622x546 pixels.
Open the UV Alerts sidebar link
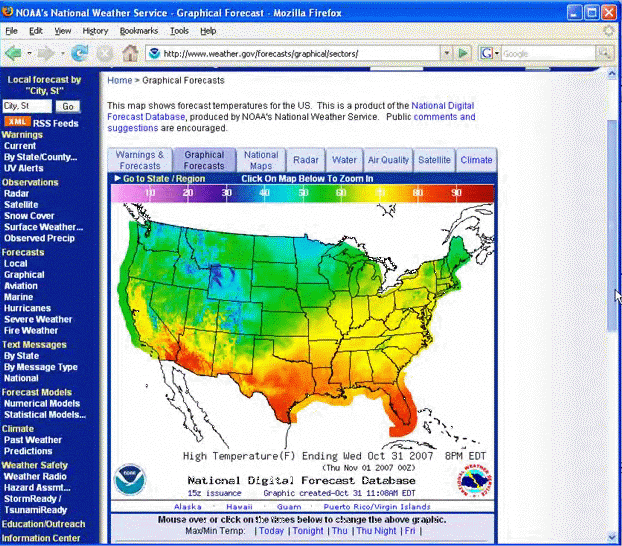pyautogui.click(x=23, y=168)
